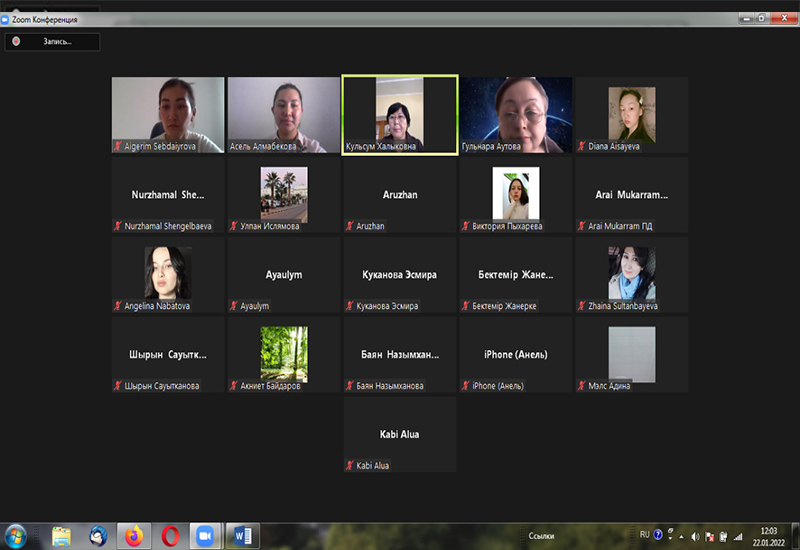The width and height of the screenshot is (800, 550).
Task: Click the iPhone (Анель) participant tile
Action: 516,355
